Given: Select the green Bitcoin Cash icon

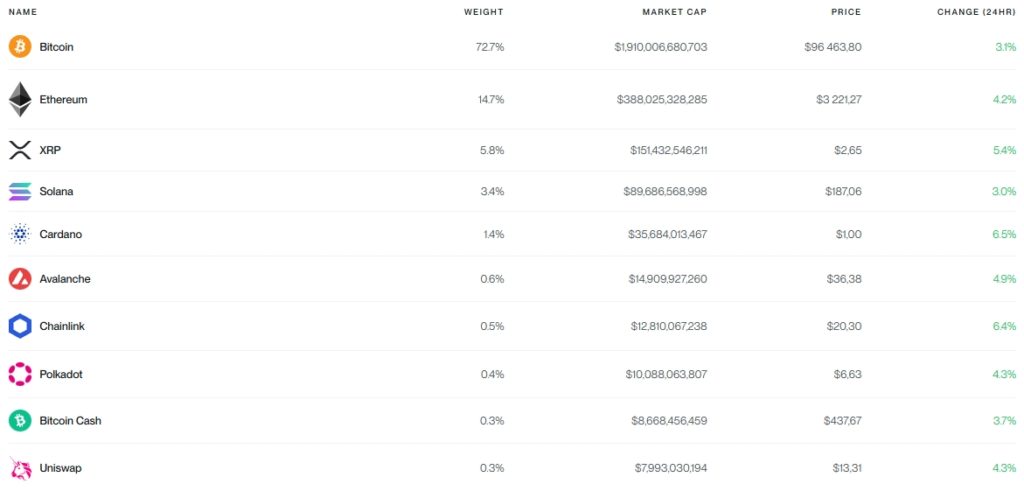Looking at the screenshot, I should pos(20,420).
